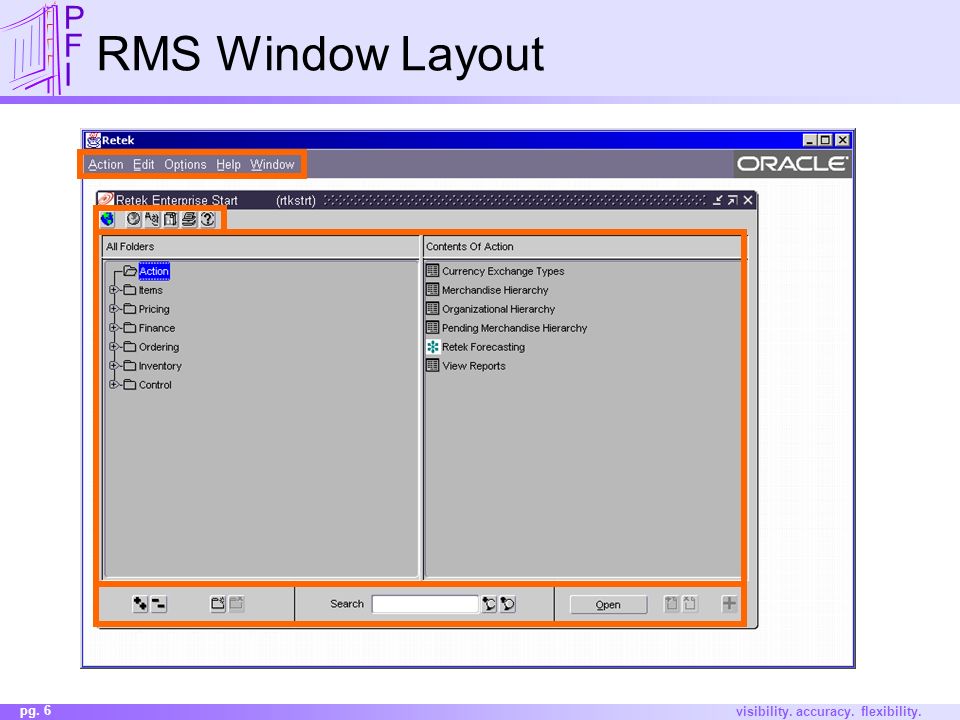This screenshot has width=960, height=720.
Task: Click the help question mark icon
Action: point(208,219)
